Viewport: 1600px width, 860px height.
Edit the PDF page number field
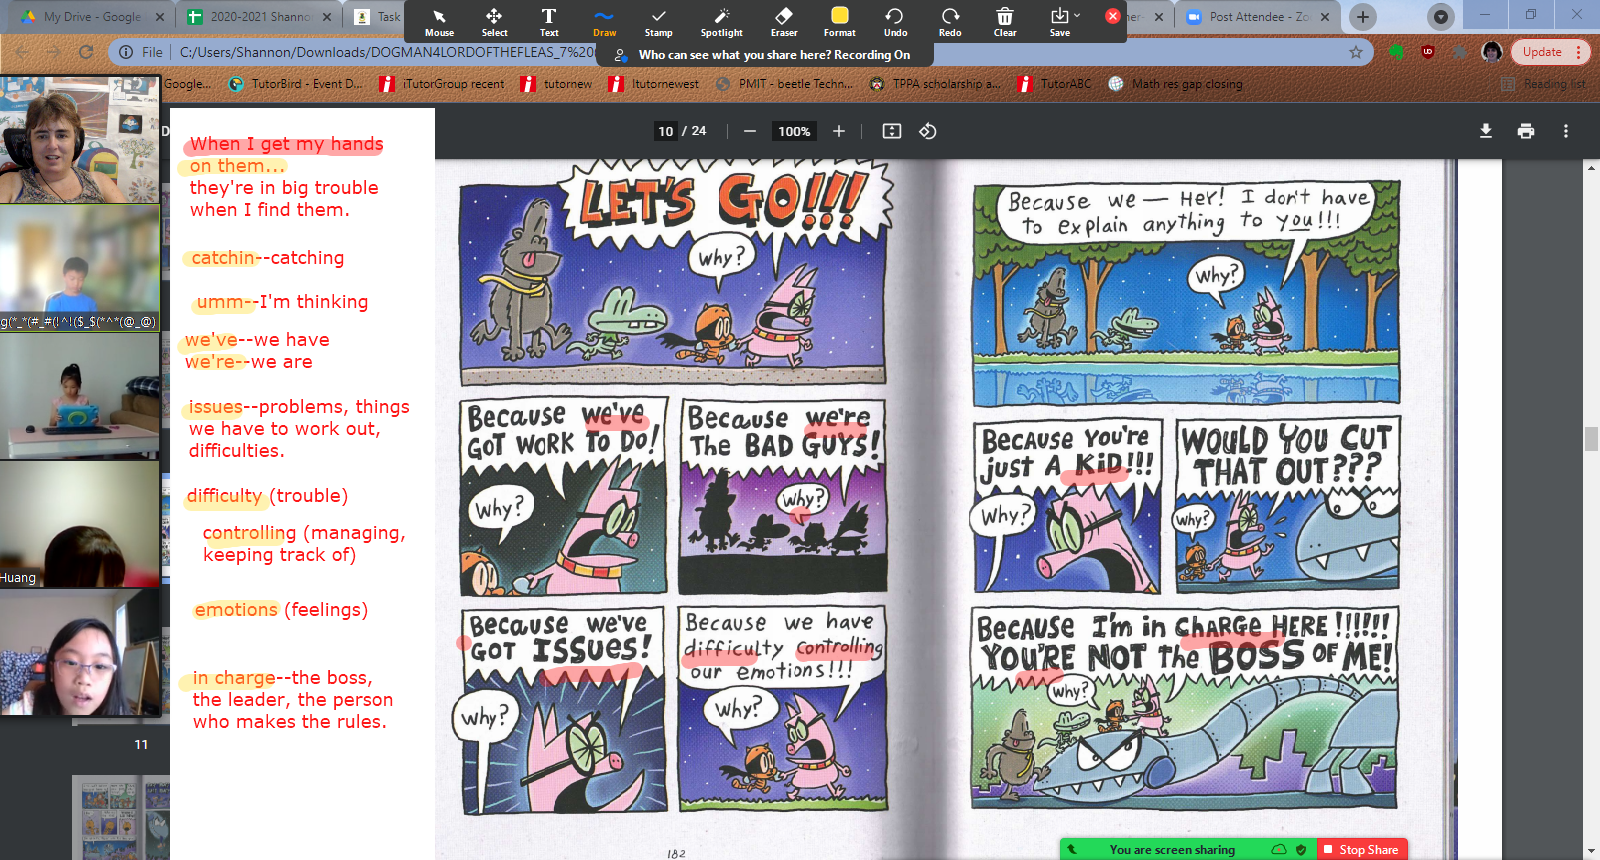(666, 131)
